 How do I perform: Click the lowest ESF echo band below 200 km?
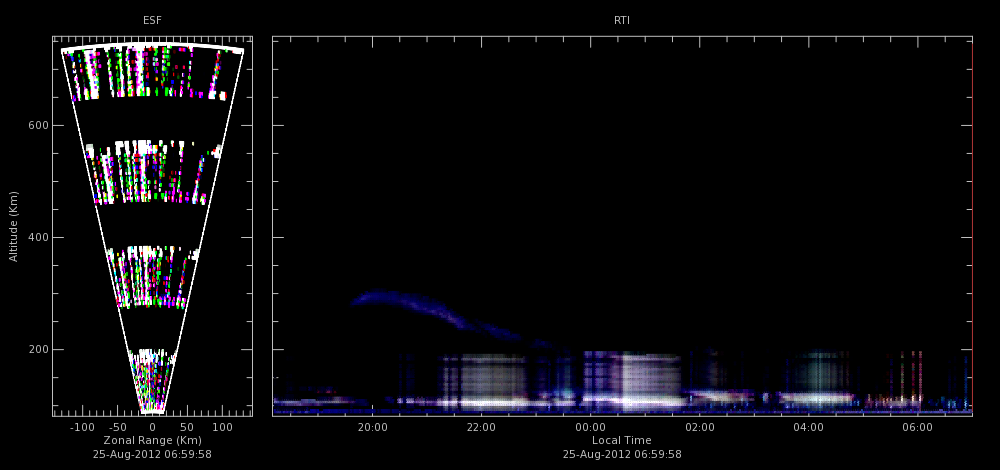(152, 380)
